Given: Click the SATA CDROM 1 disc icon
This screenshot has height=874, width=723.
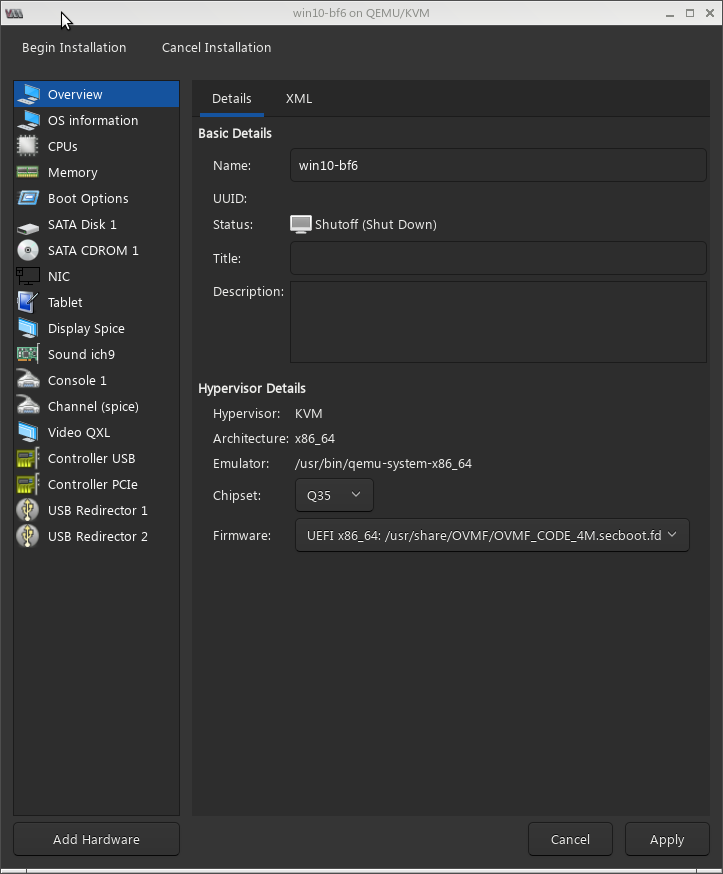Looking at the screenshot, I should click(28, 250).
